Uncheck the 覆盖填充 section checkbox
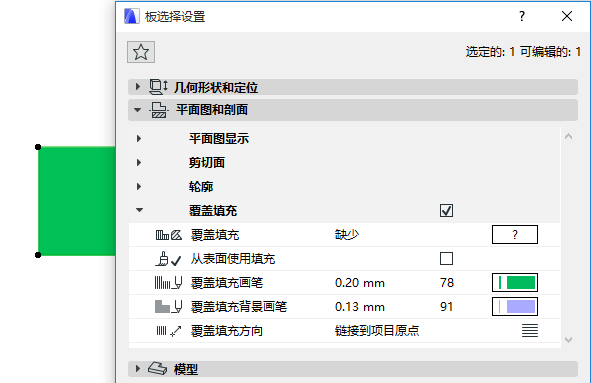The height and width of the screenshot is (383, 591). [x=446, y=210]
